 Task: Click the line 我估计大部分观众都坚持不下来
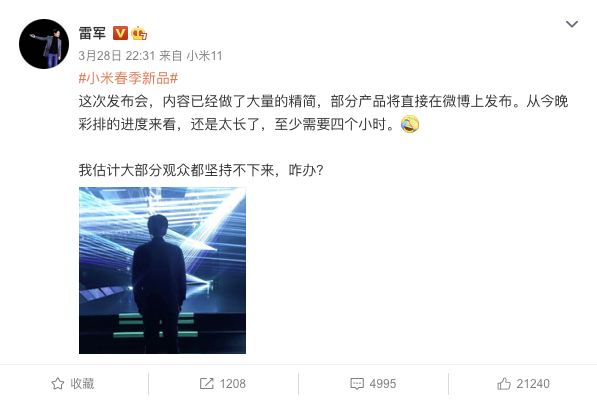pyautogui.click(x=201, y=170)
